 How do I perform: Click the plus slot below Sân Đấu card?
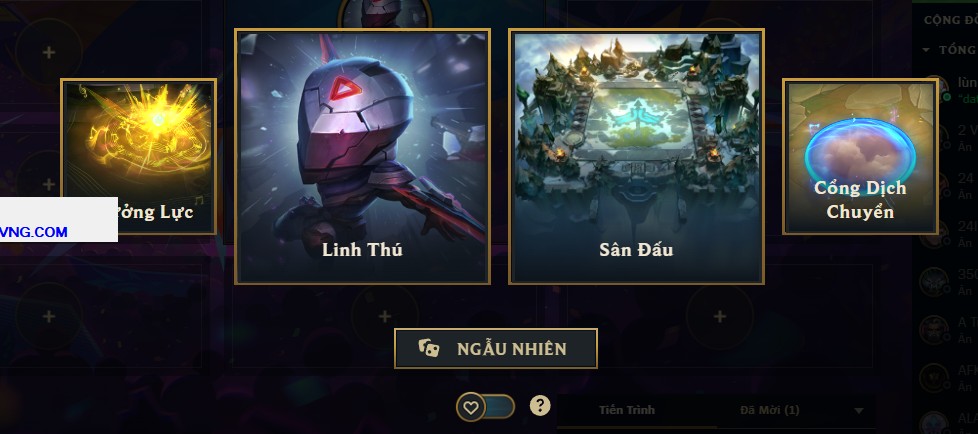719,317
